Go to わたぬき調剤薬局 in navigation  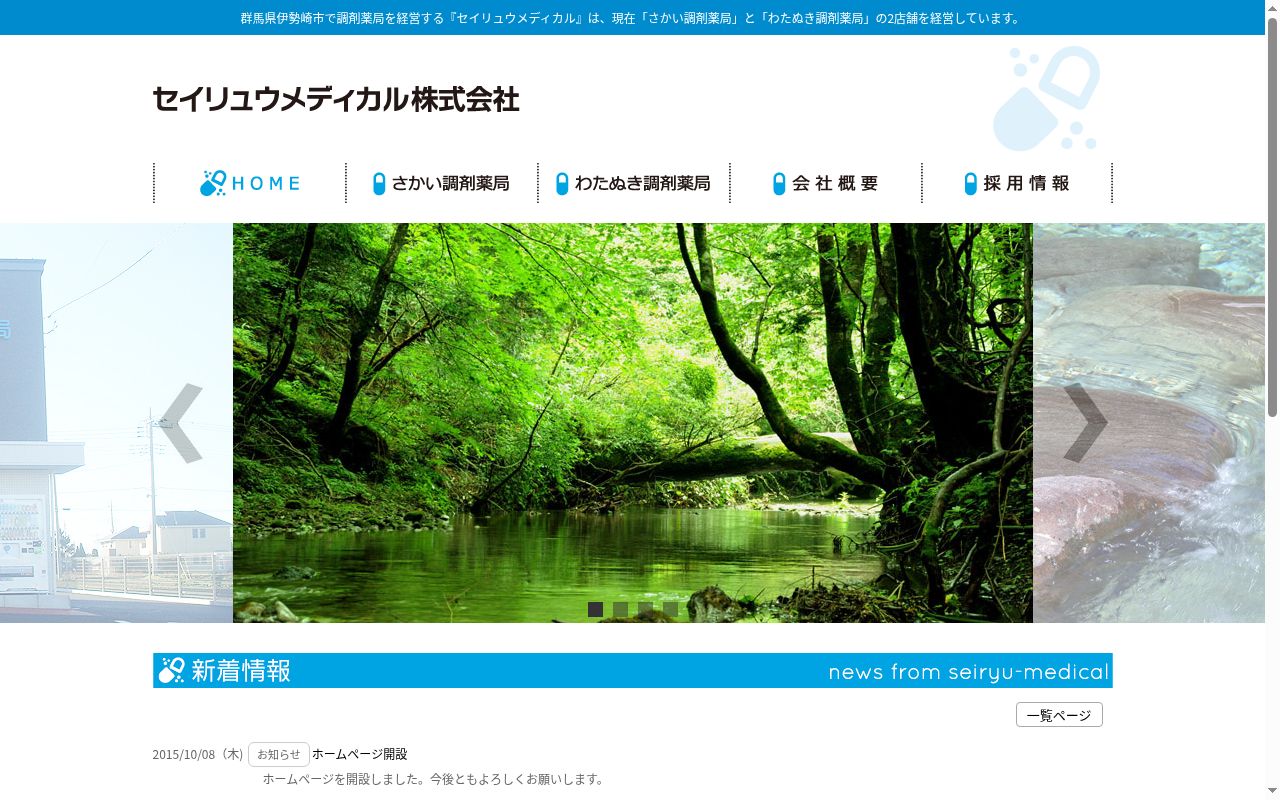tap(634, 183)
